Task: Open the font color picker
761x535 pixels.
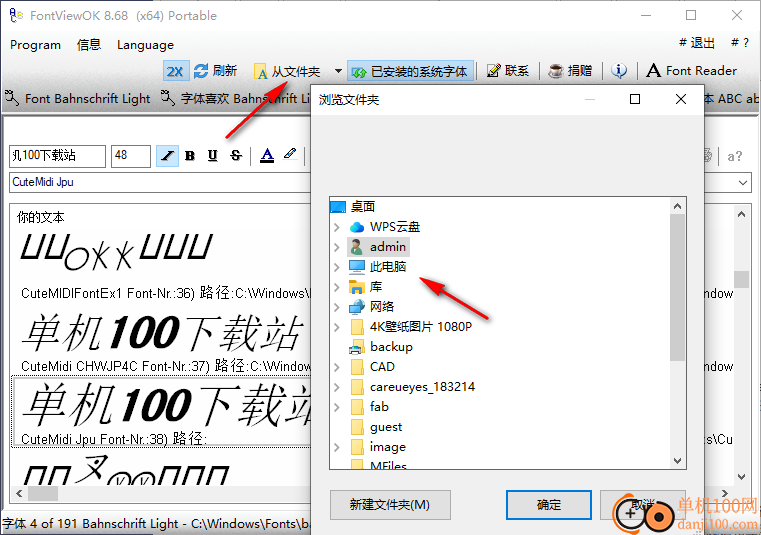Action: 267,155
